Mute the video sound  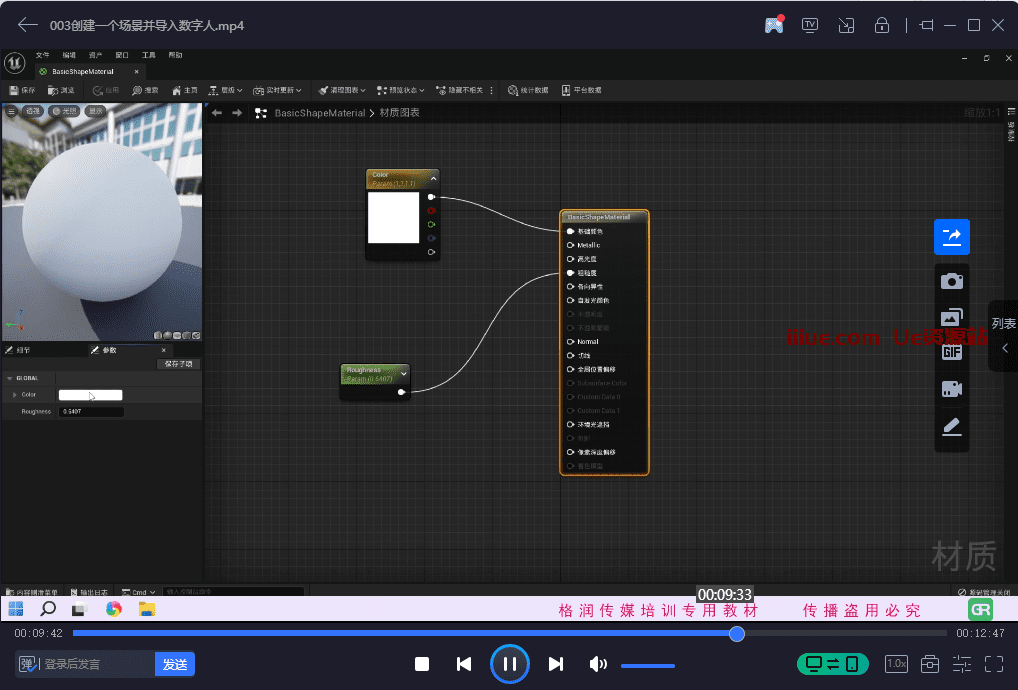(598, 664)
